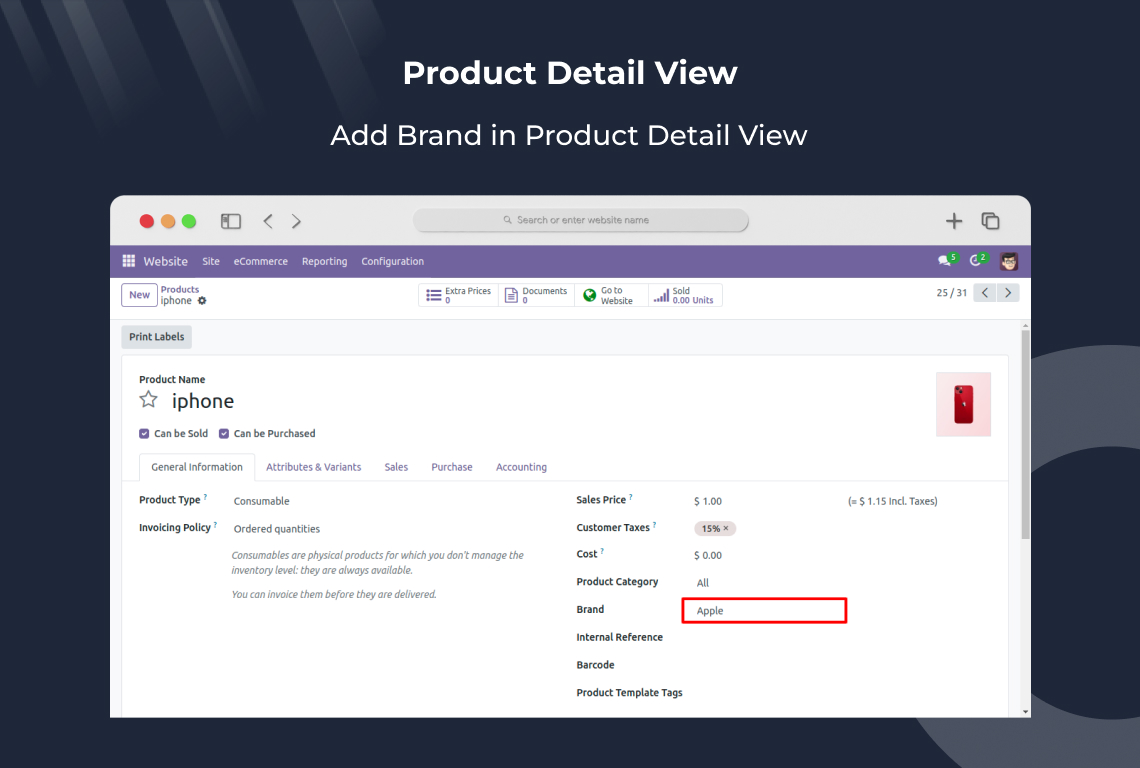Image resolution: width=1140 pixels, height=768 pixels.
Task: Open Documents stat button
Action: pos(537,295)
